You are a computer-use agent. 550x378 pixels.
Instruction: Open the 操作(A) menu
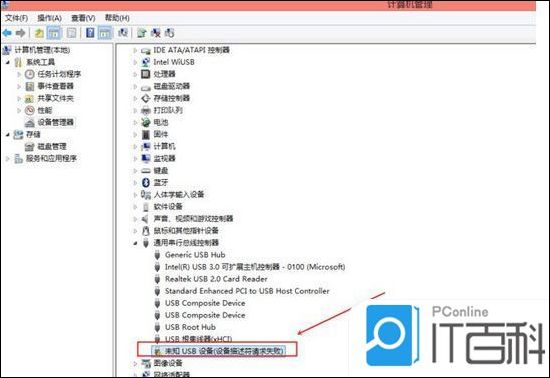click(x=49, y=18)
